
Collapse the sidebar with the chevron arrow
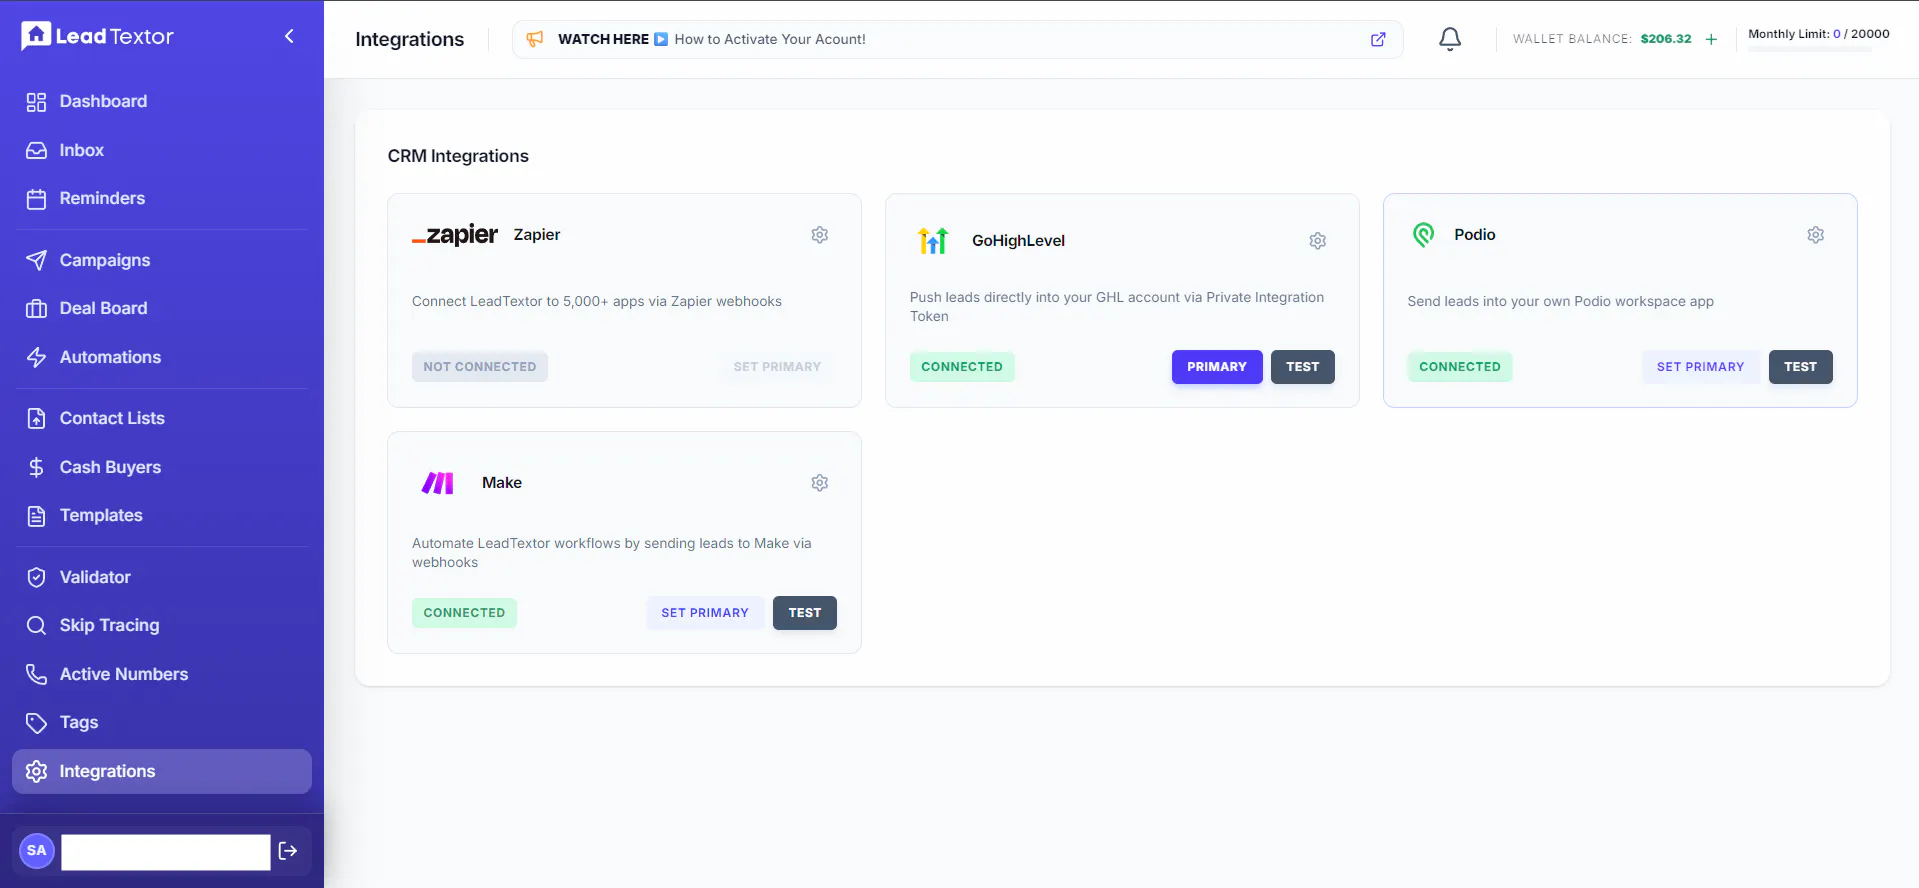click(x=289, y=36)
